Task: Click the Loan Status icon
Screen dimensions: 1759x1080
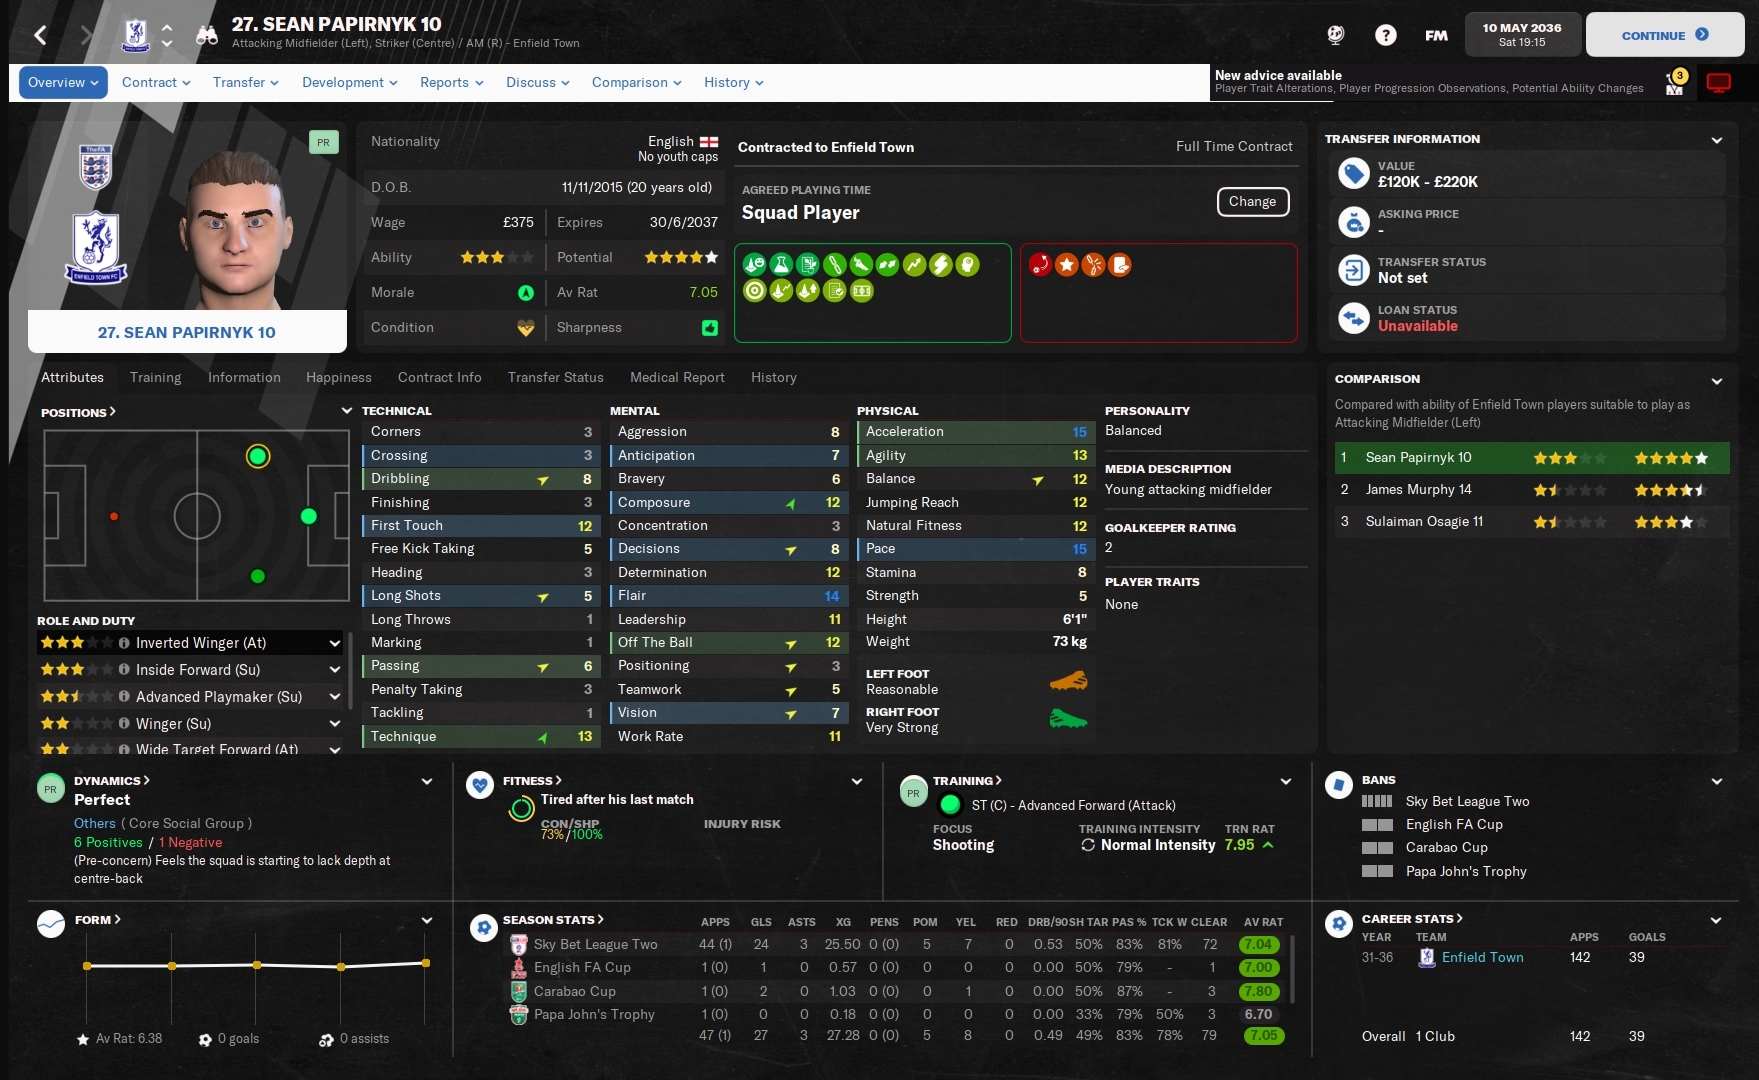Action: click(1354, 318)
